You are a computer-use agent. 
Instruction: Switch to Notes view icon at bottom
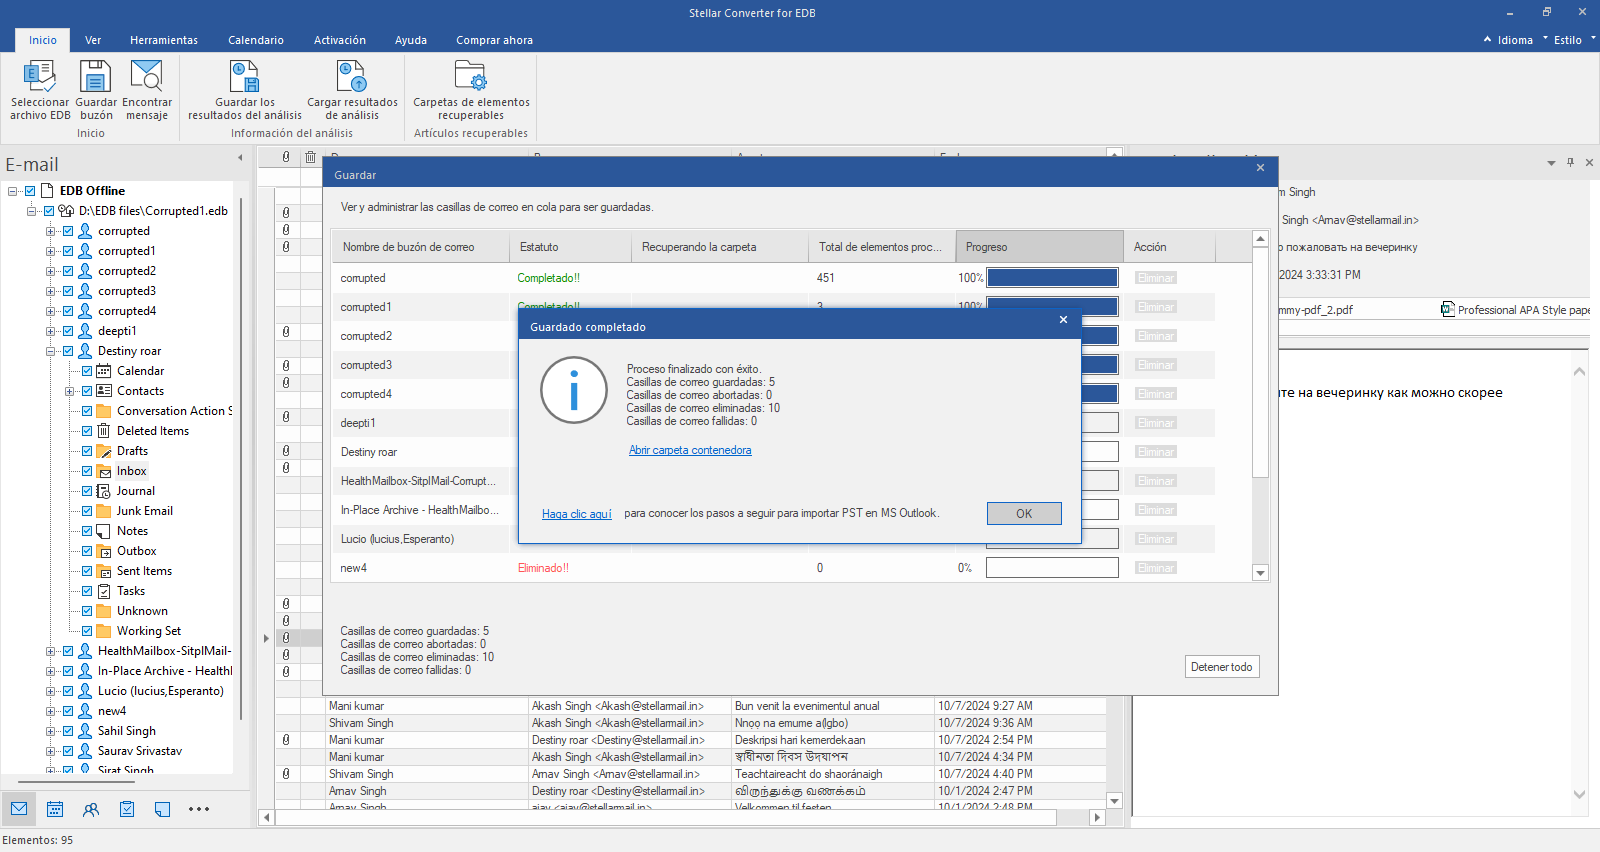(x=163, y=809)
